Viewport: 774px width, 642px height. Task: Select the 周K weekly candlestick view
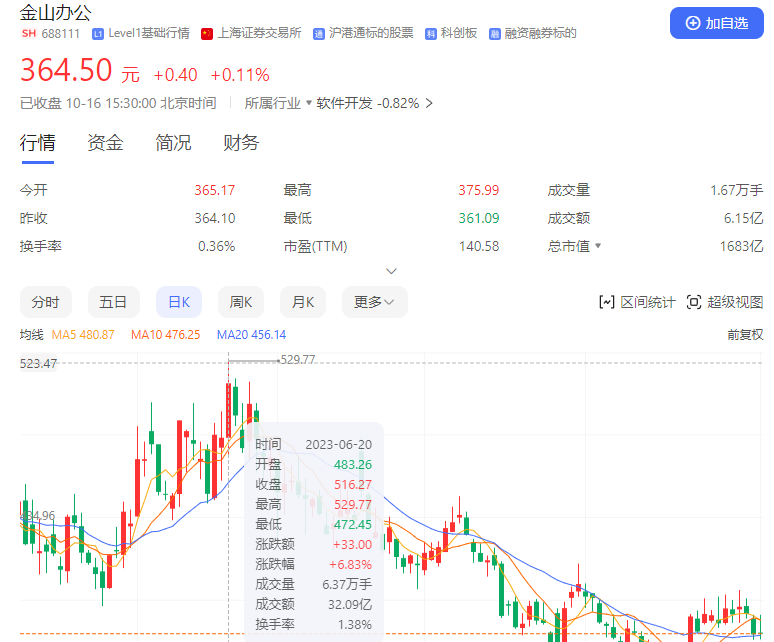tap(241, 302)
